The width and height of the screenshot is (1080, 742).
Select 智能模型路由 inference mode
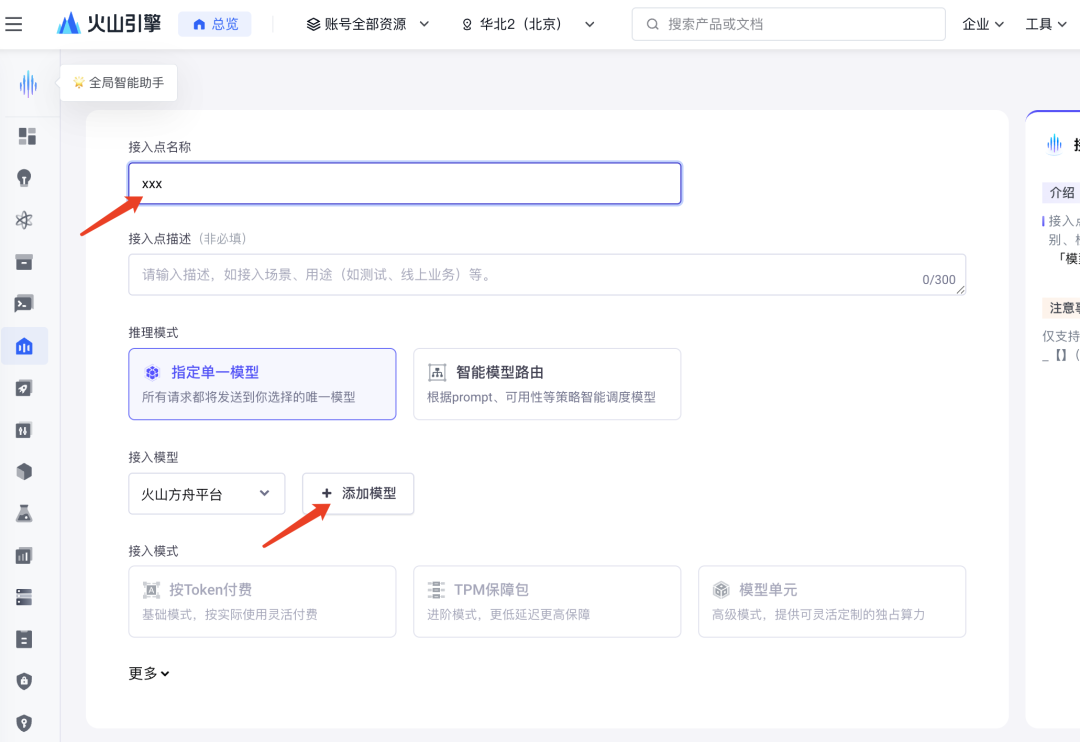coord(547,384)
